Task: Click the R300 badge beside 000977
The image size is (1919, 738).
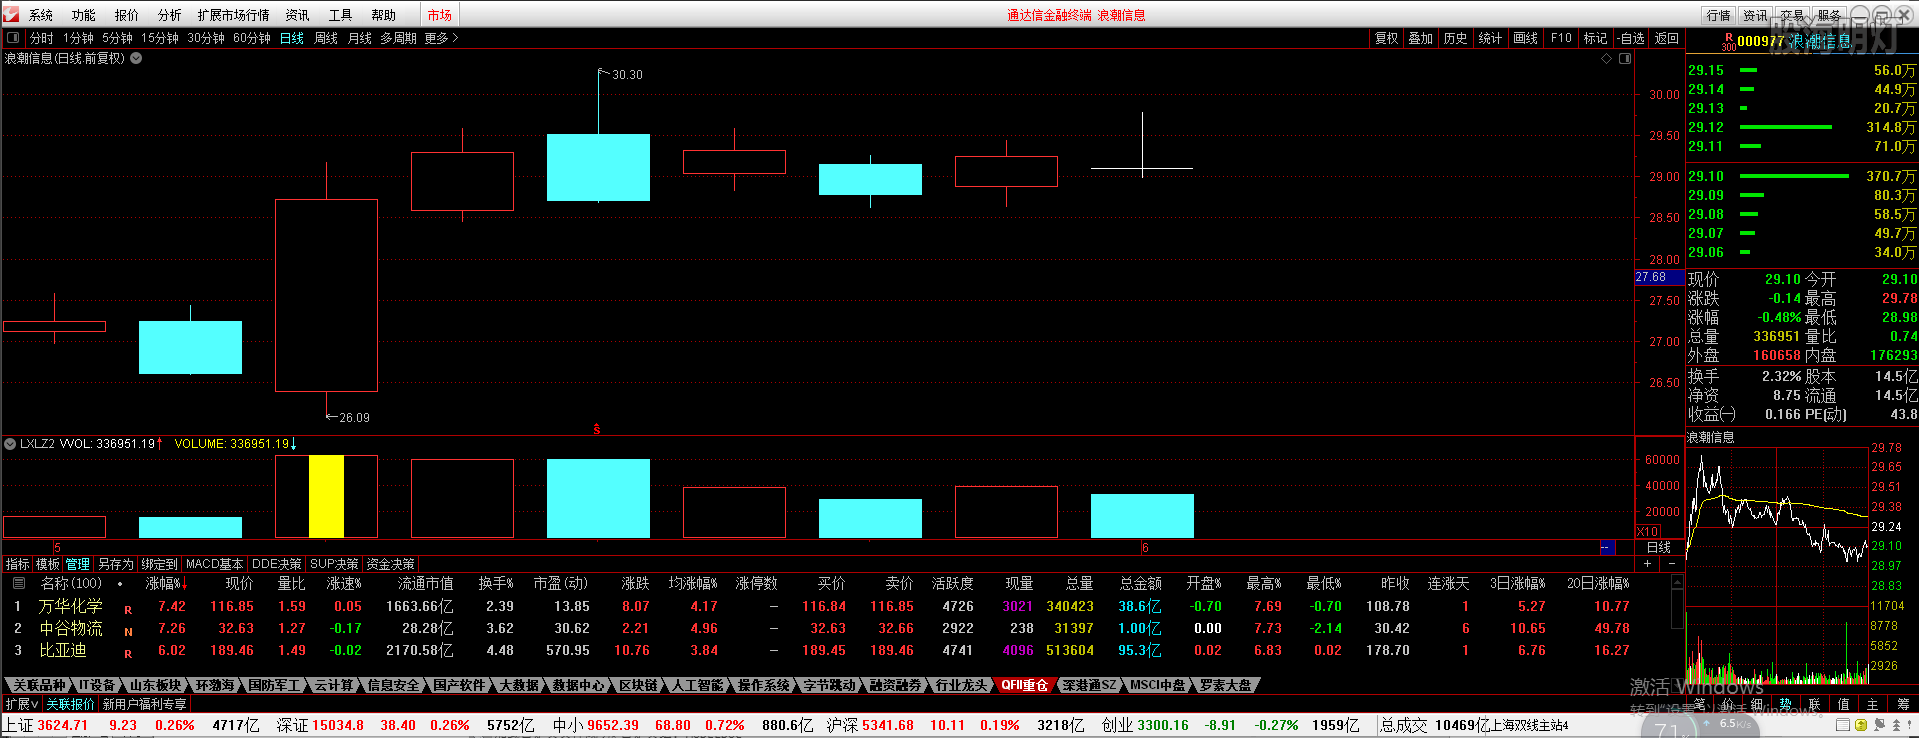Action: tap(1728, 42)
